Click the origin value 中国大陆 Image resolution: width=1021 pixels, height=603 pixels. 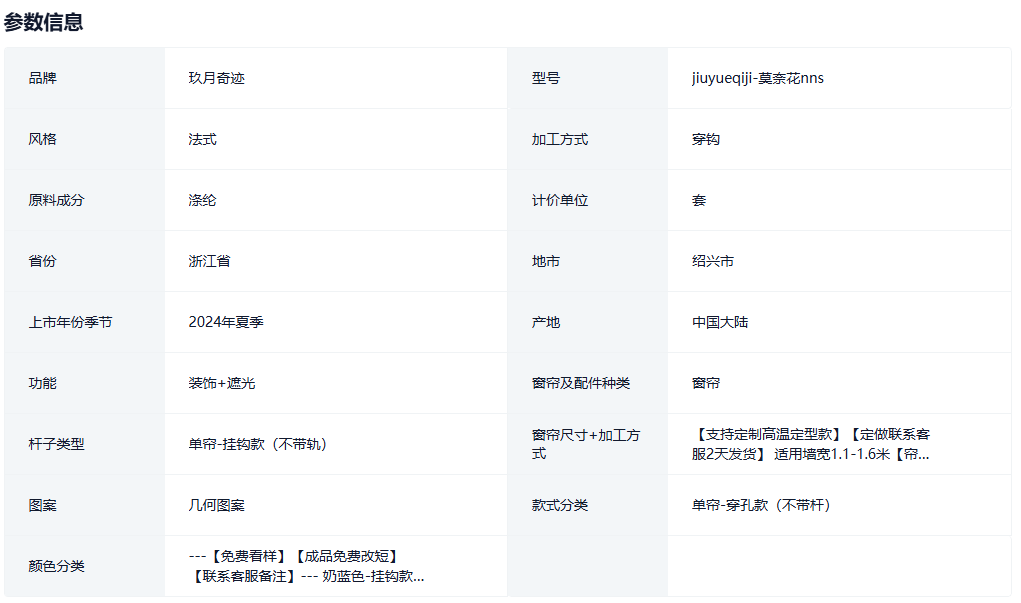[719, 322]
